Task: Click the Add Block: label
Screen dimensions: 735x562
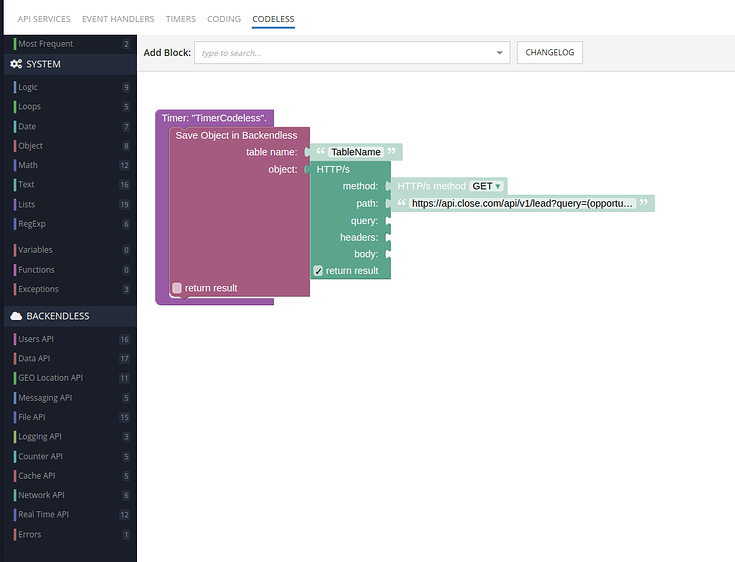Action: click(167, 52)
